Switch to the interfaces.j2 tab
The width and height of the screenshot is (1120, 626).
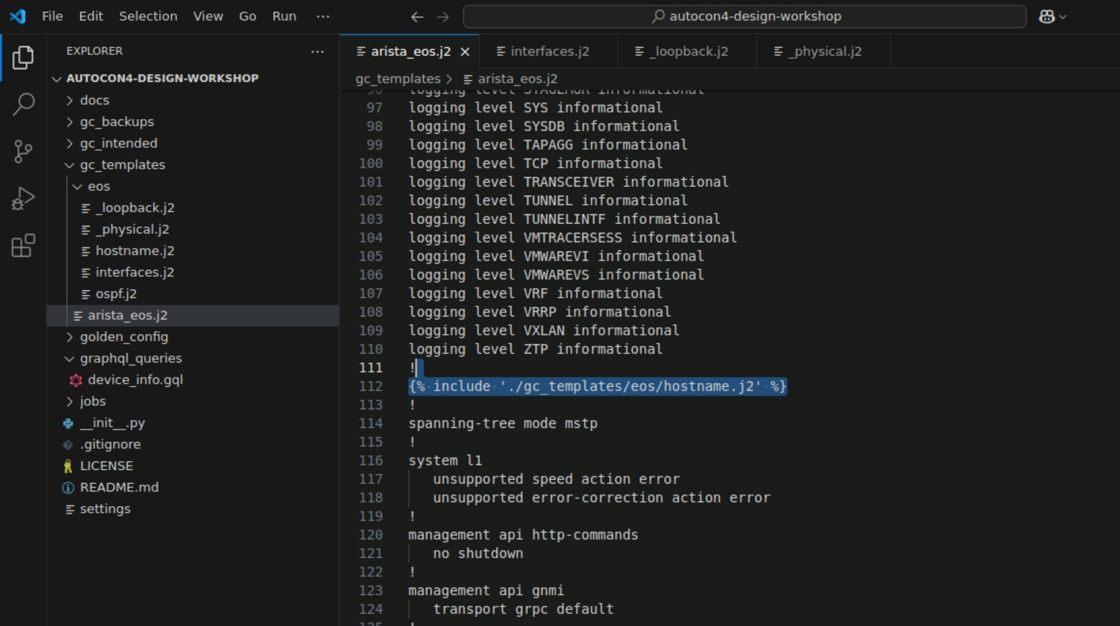pyautogui.click(x=549, y=51)
